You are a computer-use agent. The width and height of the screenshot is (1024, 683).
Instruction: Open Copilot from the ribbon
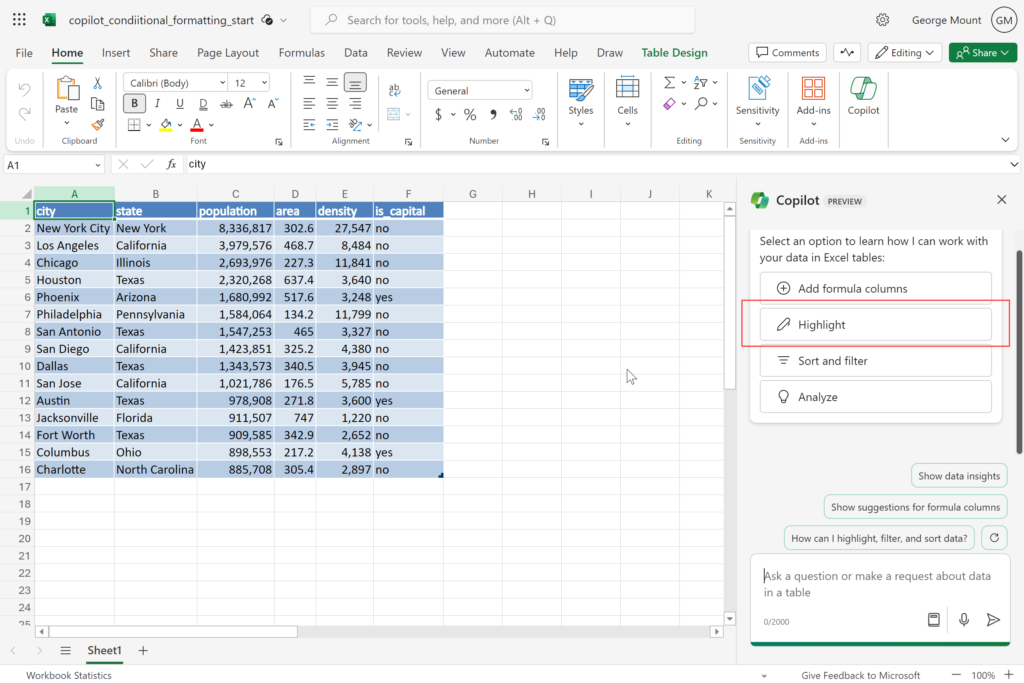(863, 96)
